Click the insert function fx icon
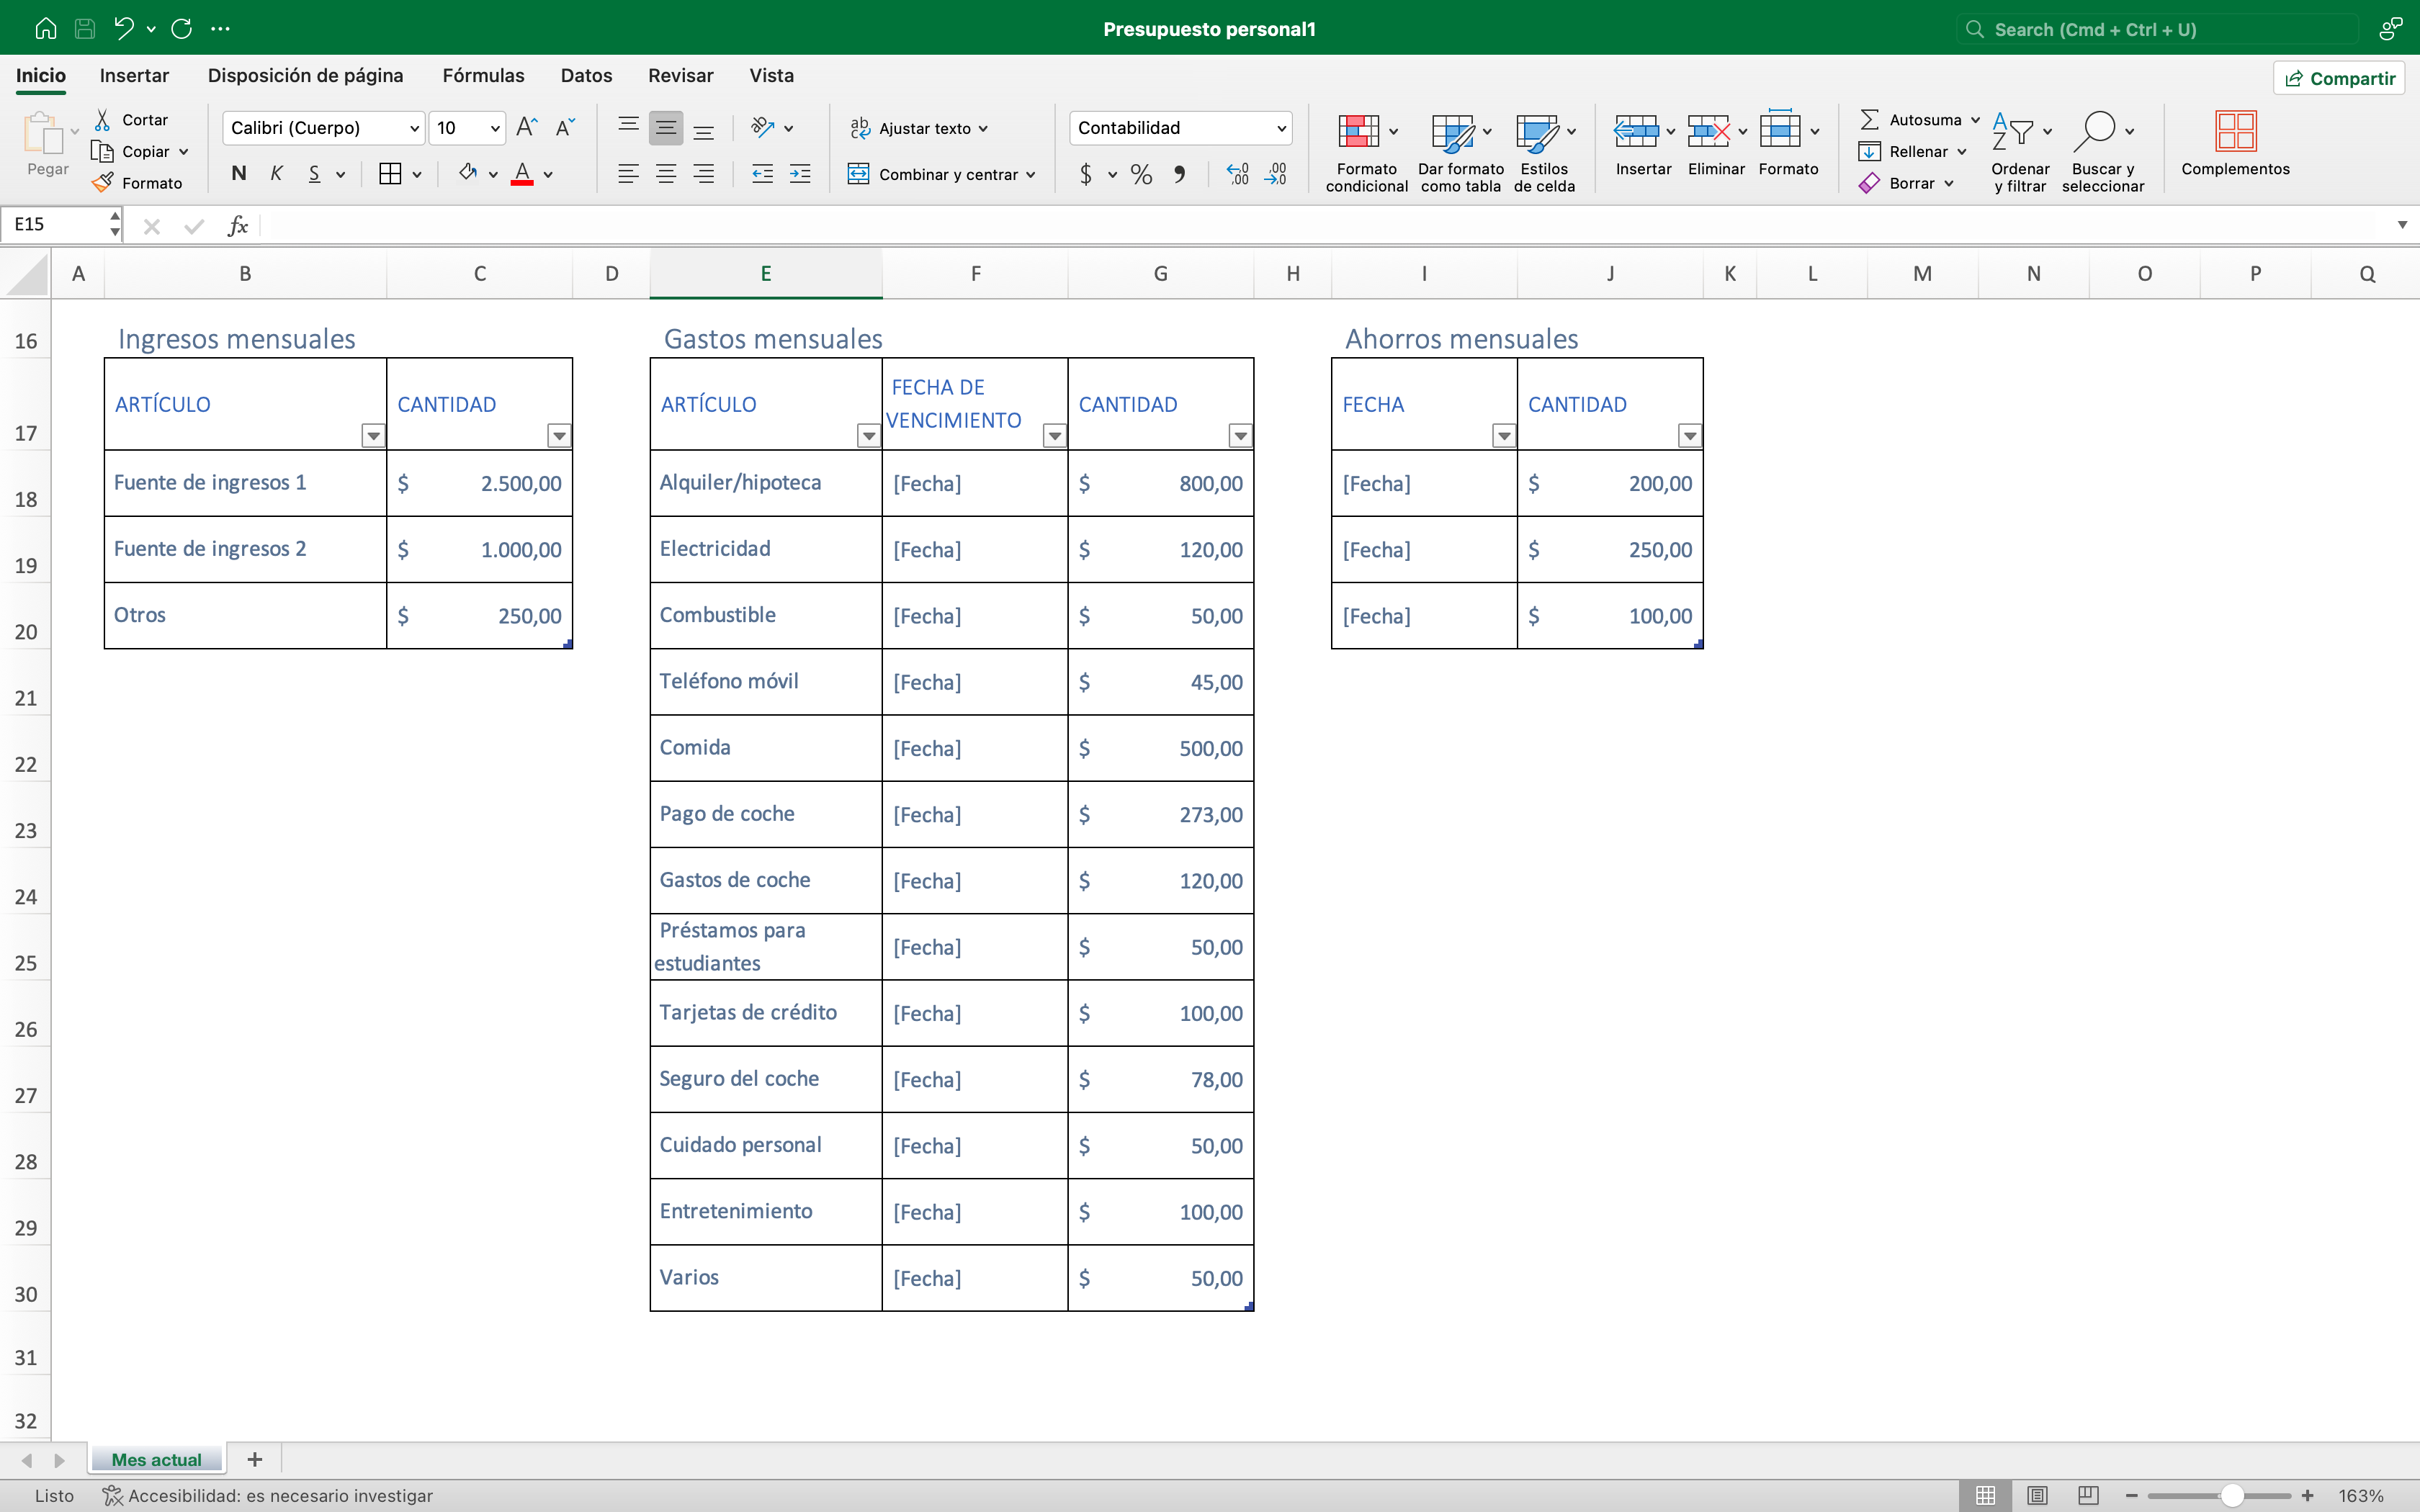Screen dimensions: 2420x1512 237,226
